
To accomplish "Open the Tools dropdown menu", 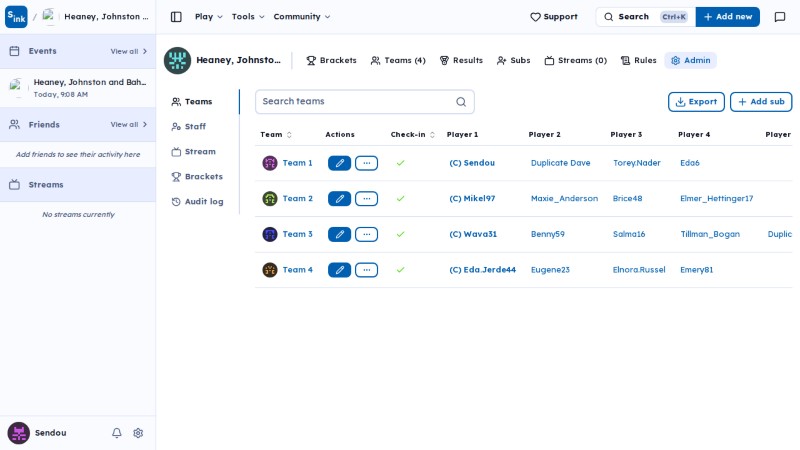I will point(248,17).
